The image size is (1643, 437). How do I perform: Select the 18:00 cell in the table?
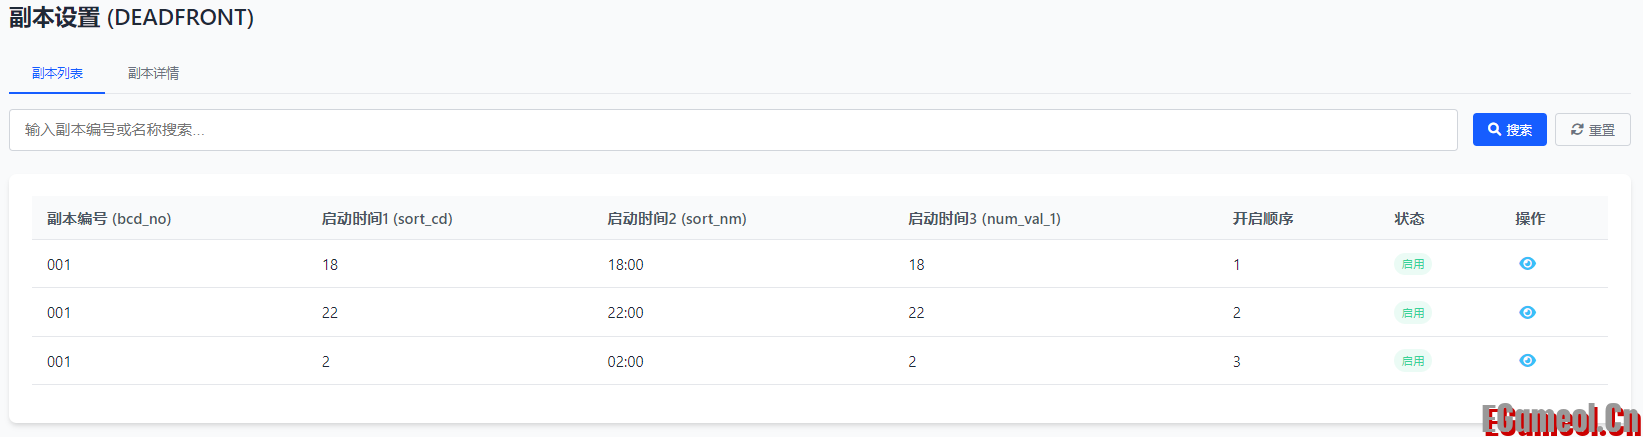pyautogui.click(x=625, y=265)
